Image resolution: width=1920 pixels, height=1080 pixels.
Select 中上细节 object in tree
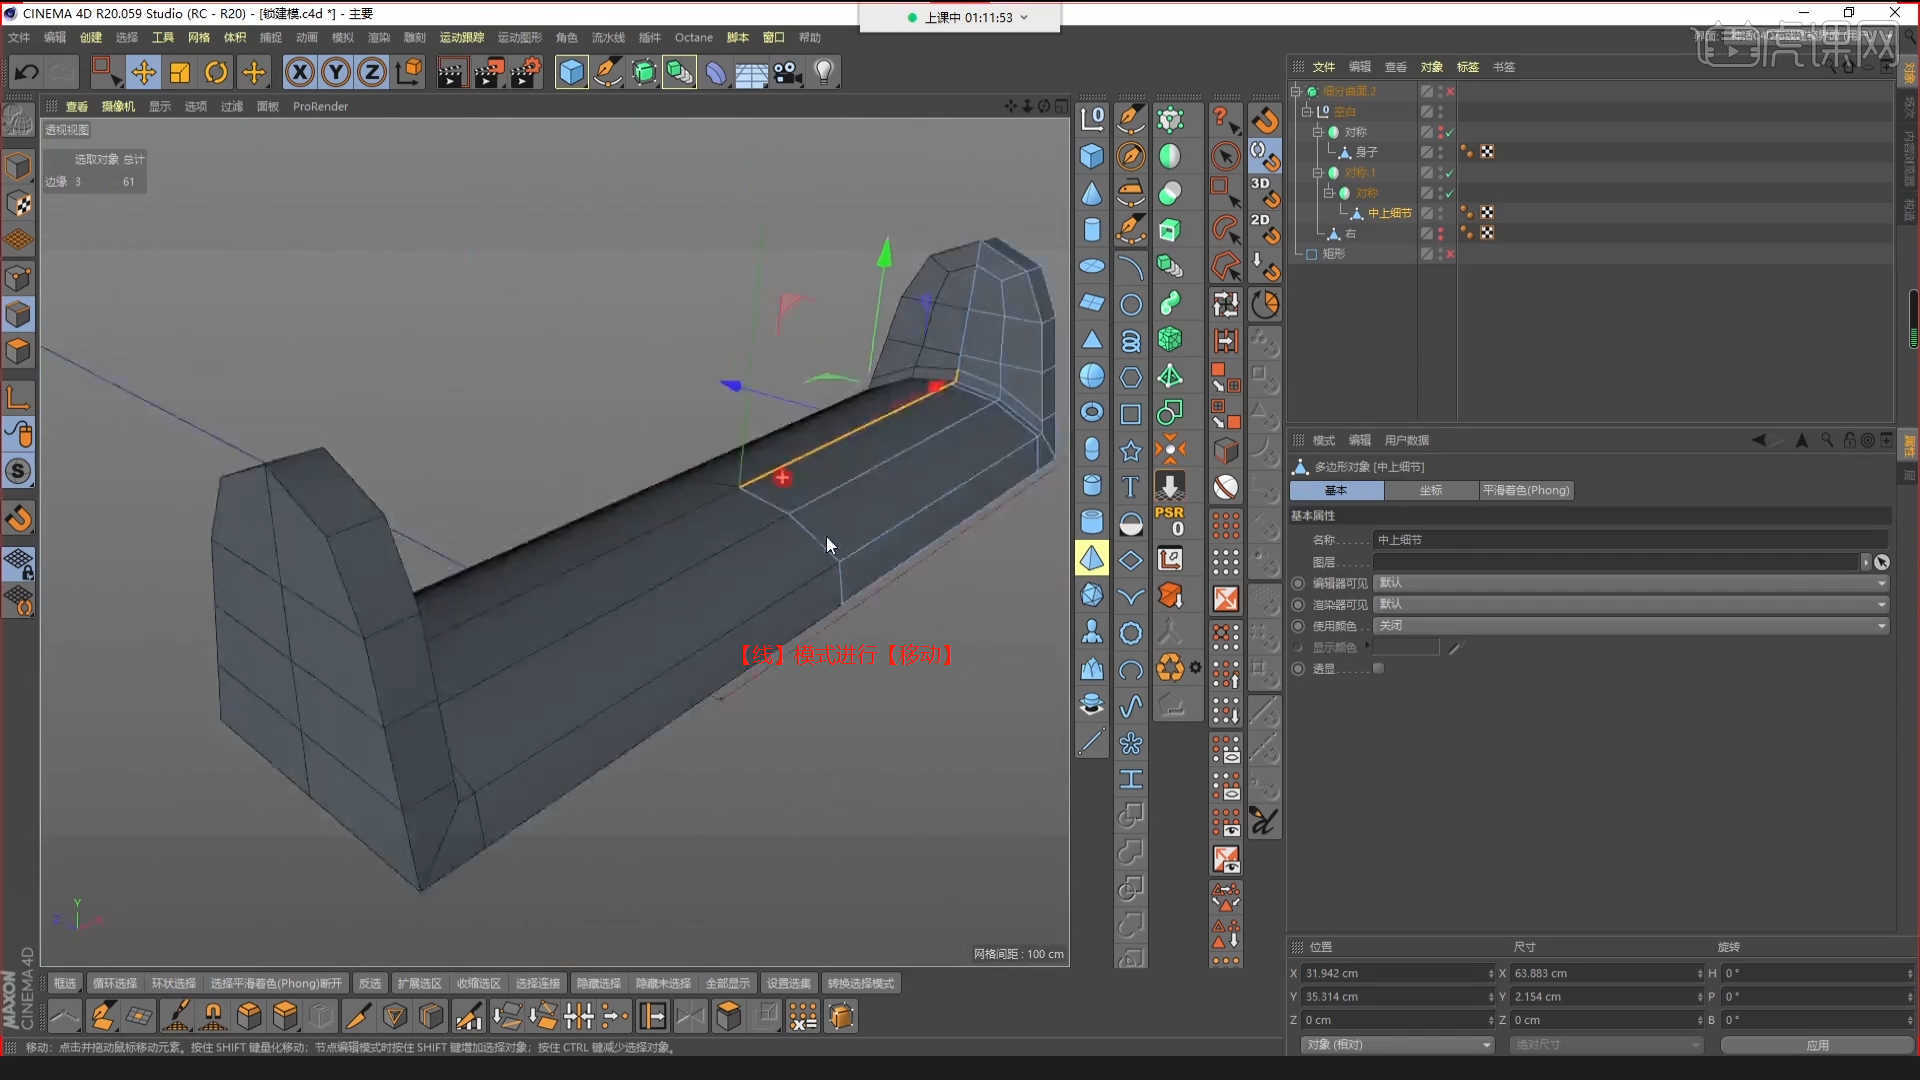[1389, 213]
